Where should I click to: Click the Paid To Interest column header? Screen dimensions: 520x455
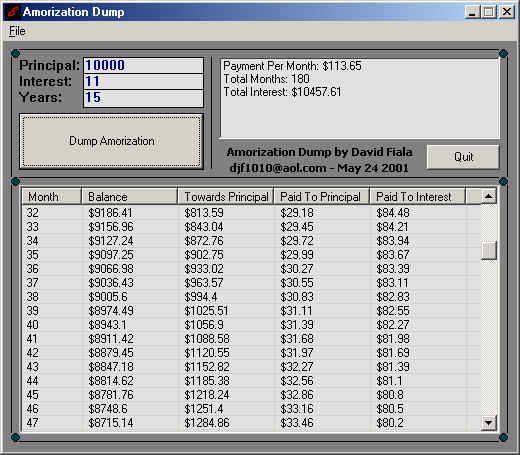[x=417, y=197]
